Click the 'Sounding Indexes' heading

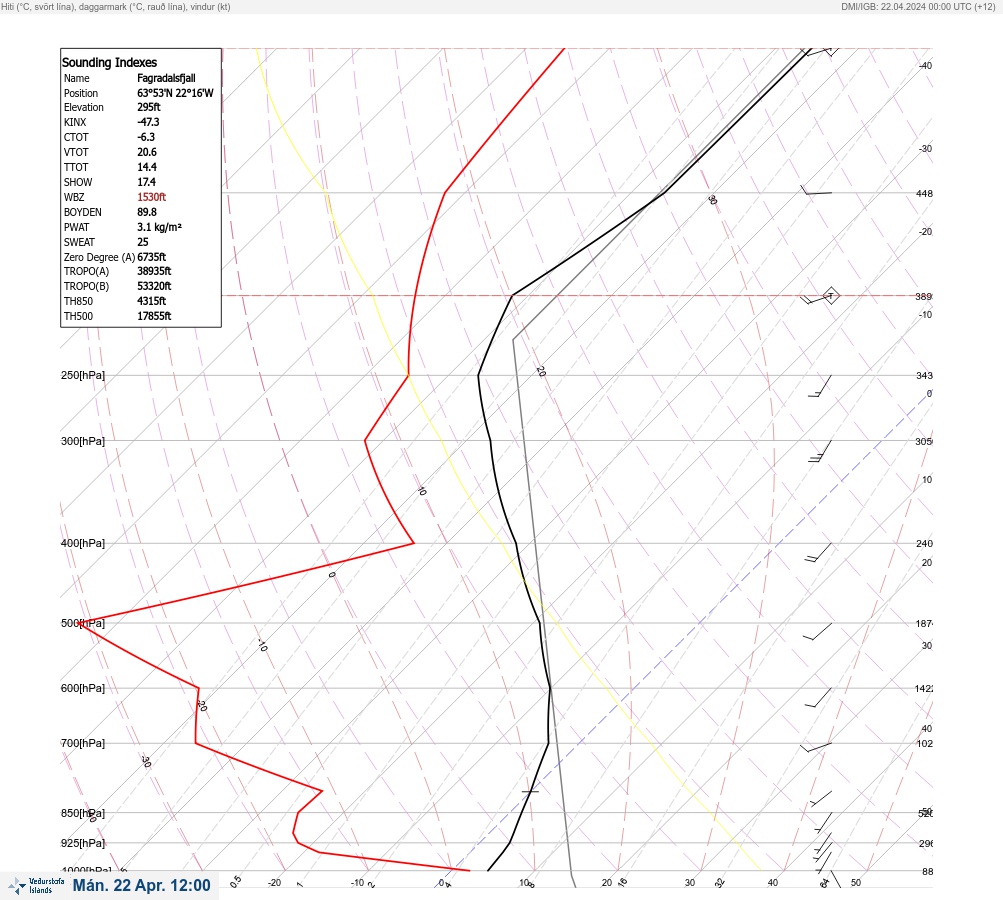click(x=109, y=63)
